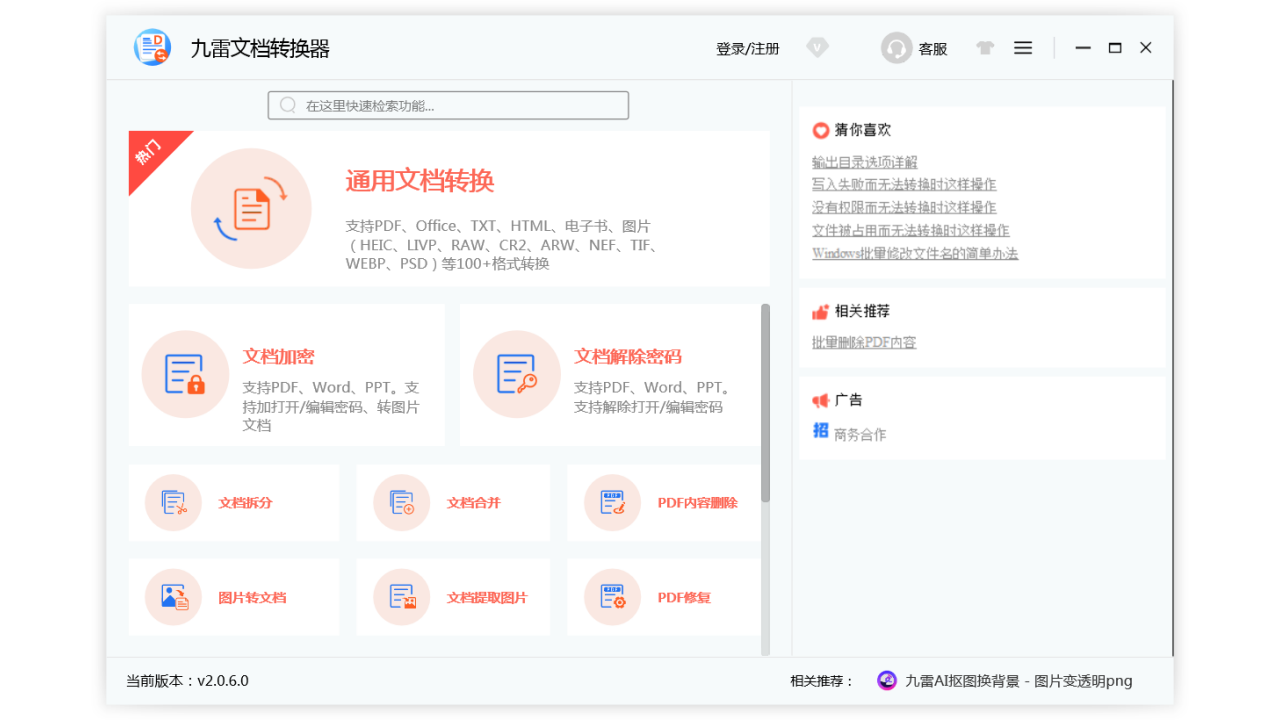Select the Document Password Removal (文档解除密码) key icon
The image size is (1280, 720).
516,374
